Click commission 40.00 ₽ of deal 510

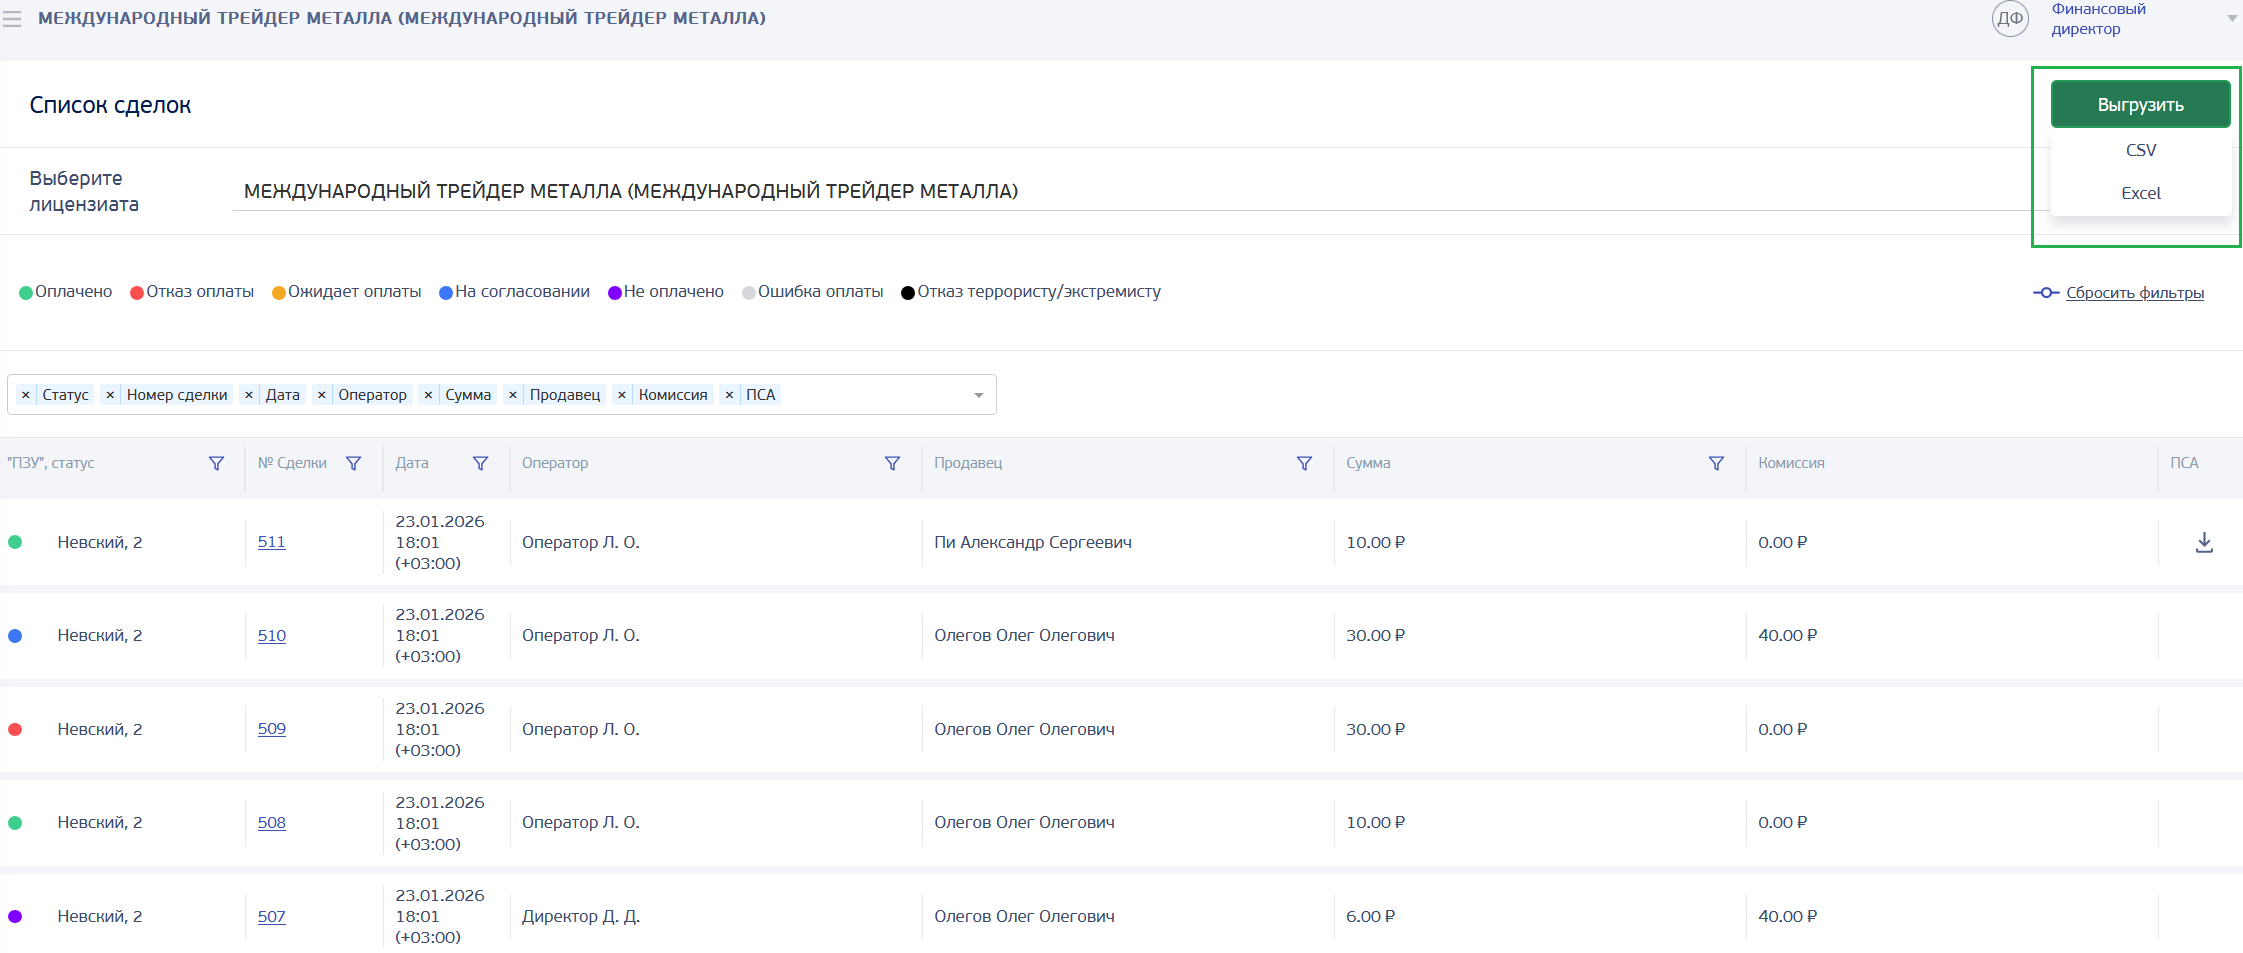1787,636
